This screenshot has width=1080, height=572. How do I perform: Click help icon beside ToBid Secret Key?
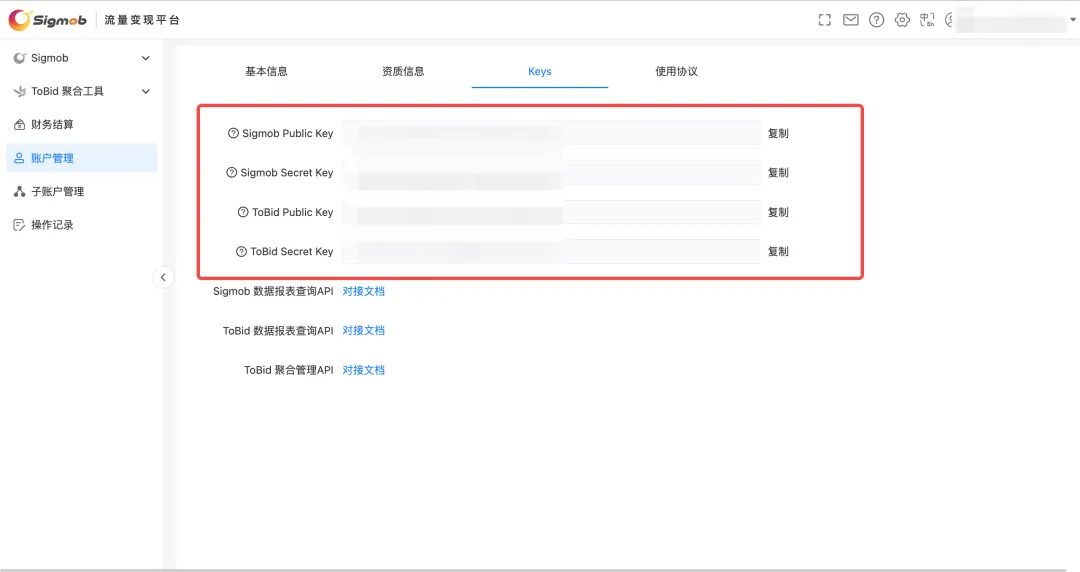click(241, 252)
